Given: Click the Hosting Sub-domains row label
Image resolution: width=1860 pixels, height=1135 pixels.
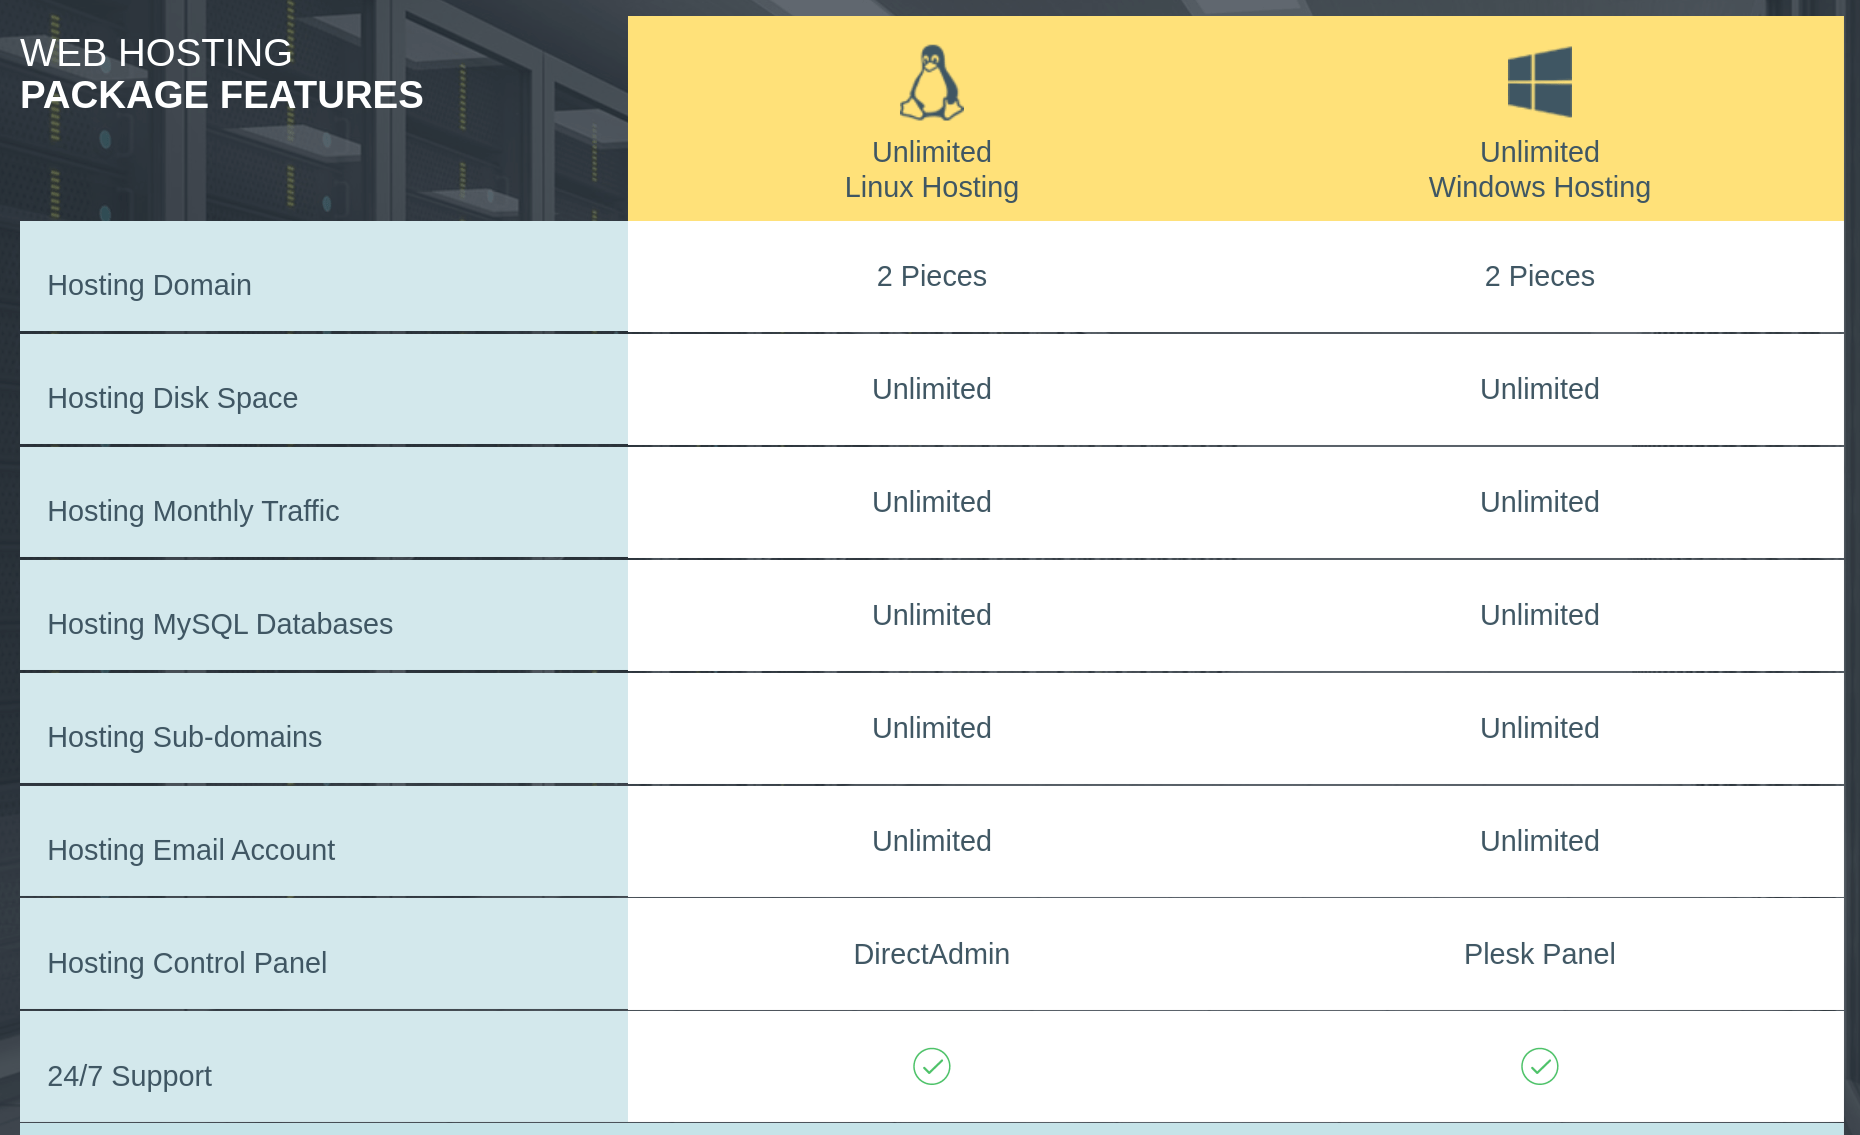Looking at the screenshot, I should 184,737.
